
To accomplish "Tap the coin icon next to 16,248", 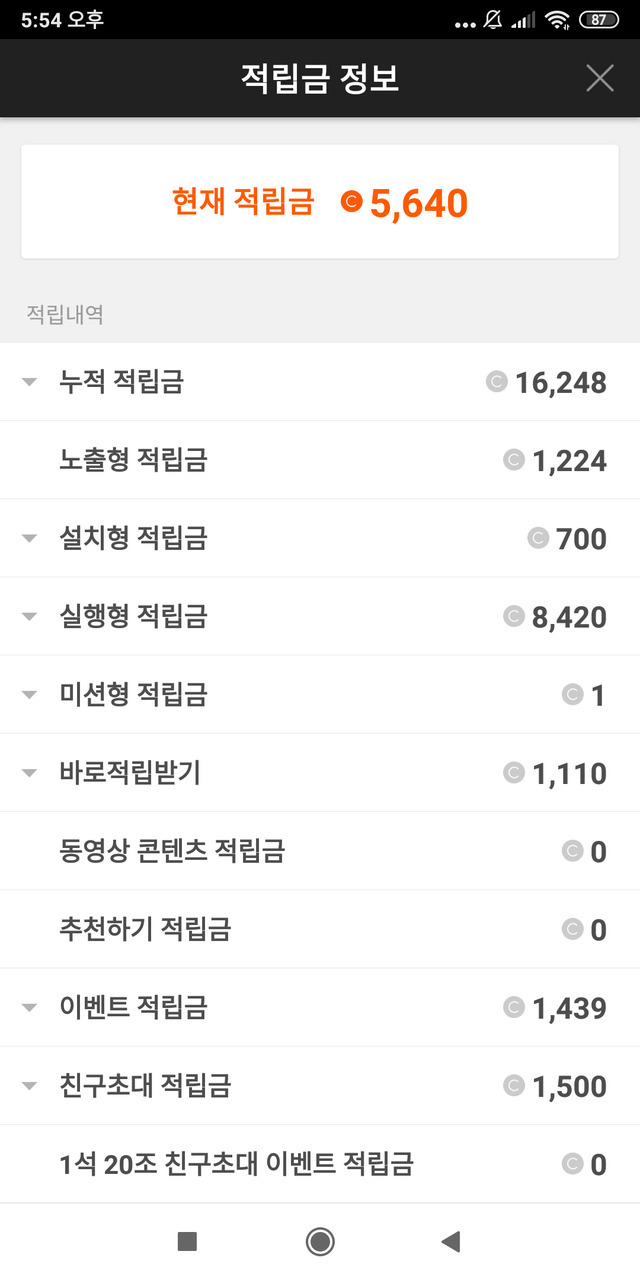I will tap(497, 381).
